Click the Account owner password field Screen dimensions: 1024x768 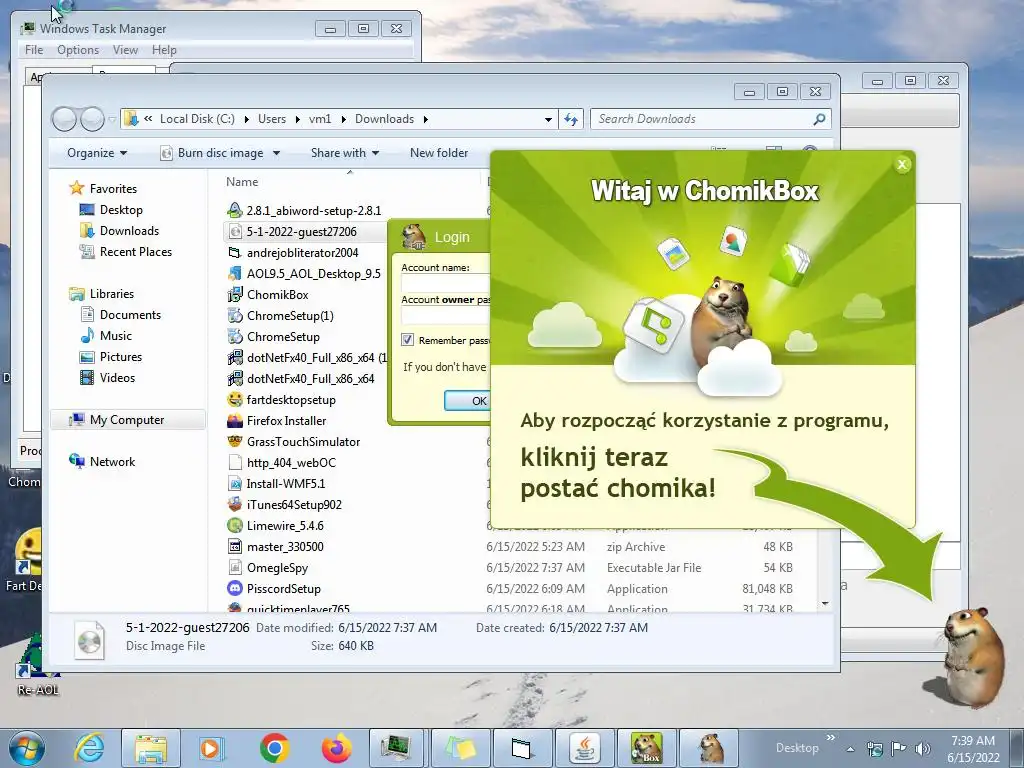[445, 315]
